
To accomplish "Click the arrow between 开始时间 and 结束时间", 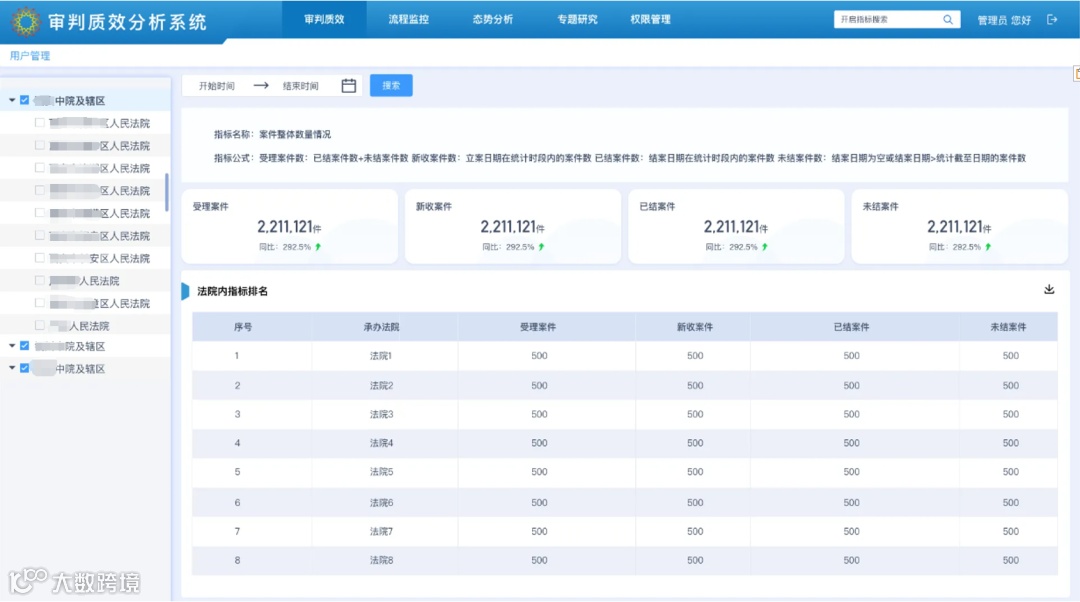I will pyautogui.click(x=261, y=85).
